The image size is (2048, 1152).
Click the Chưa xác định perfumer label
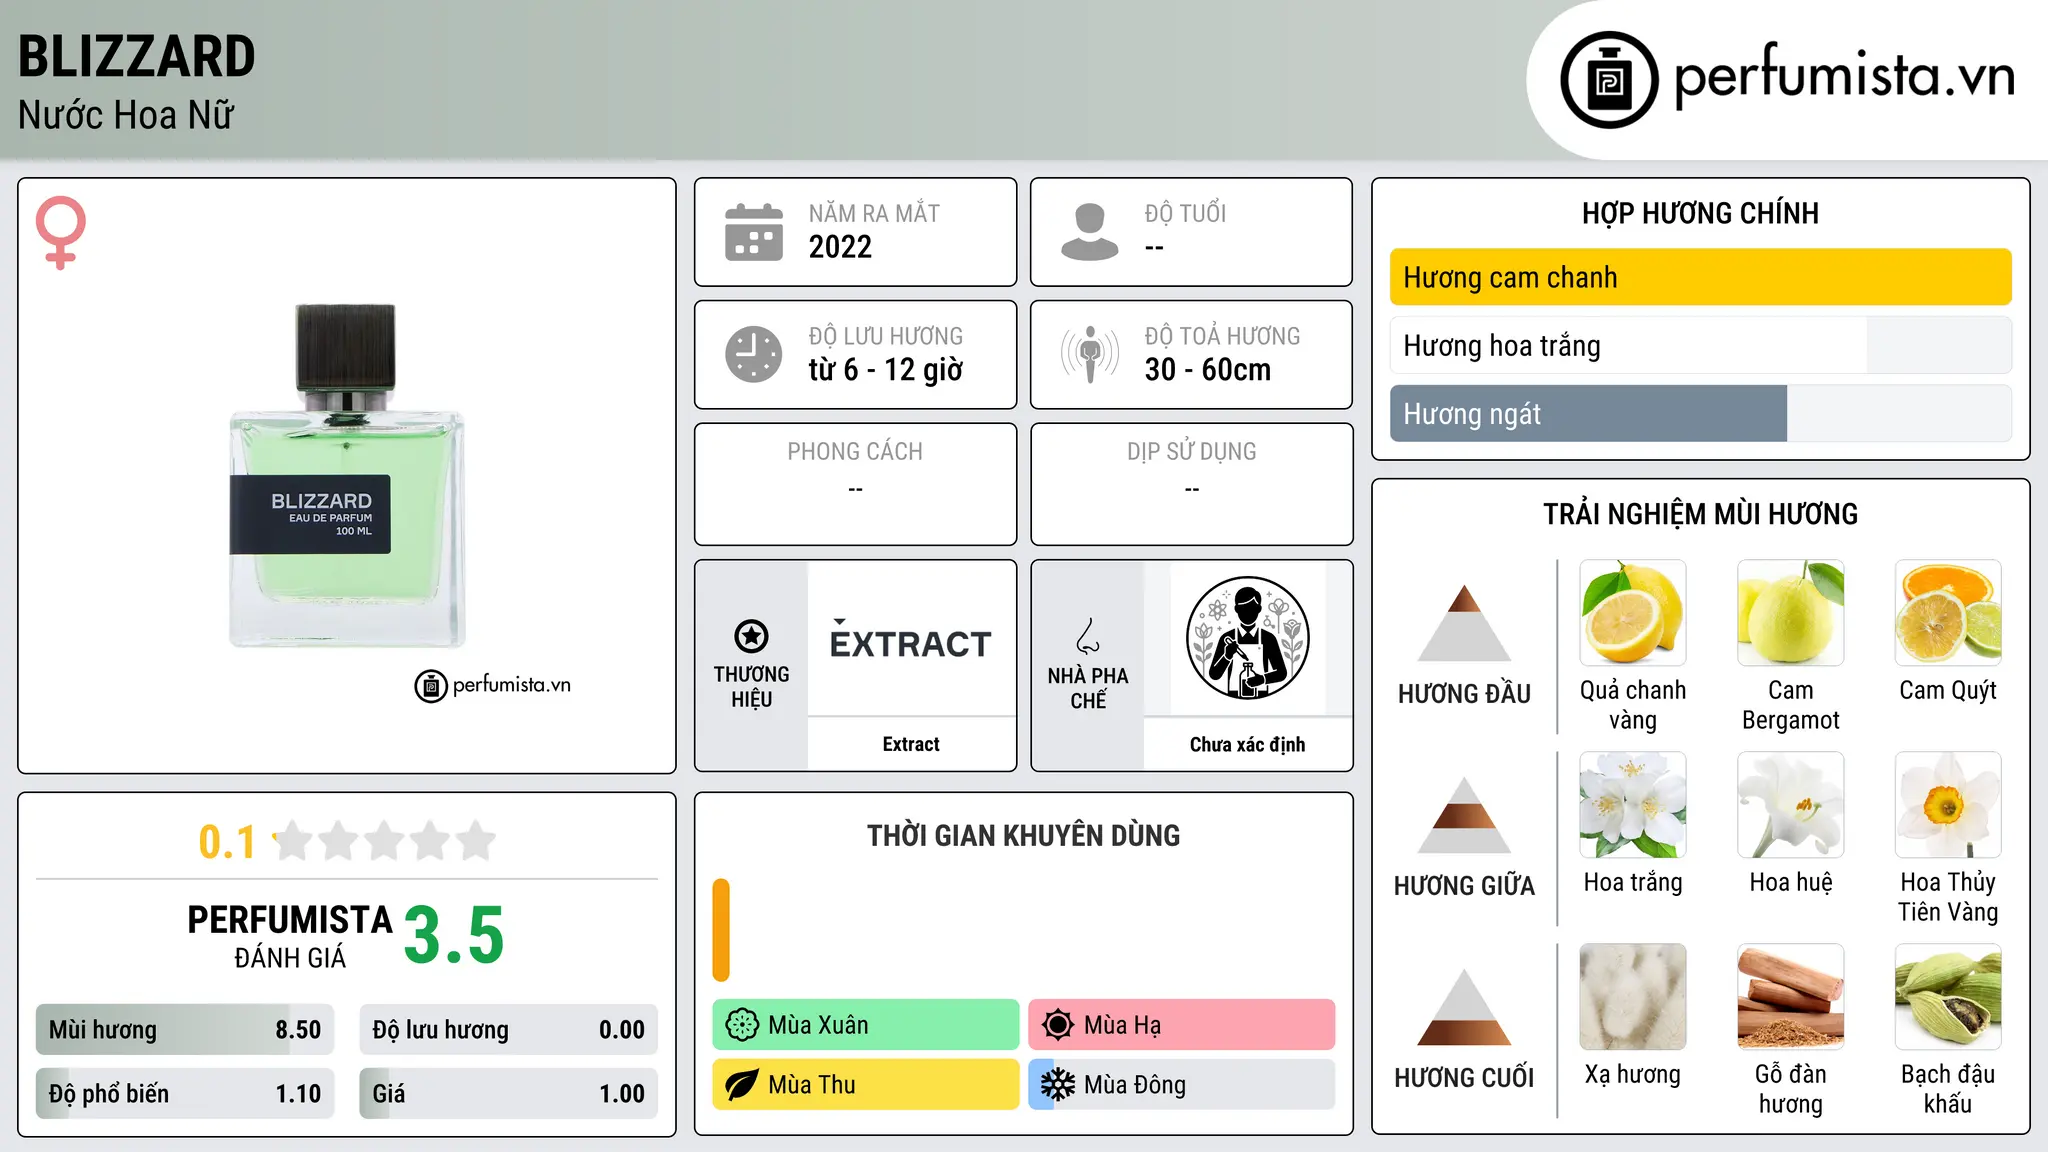[x=1247, y=744]
